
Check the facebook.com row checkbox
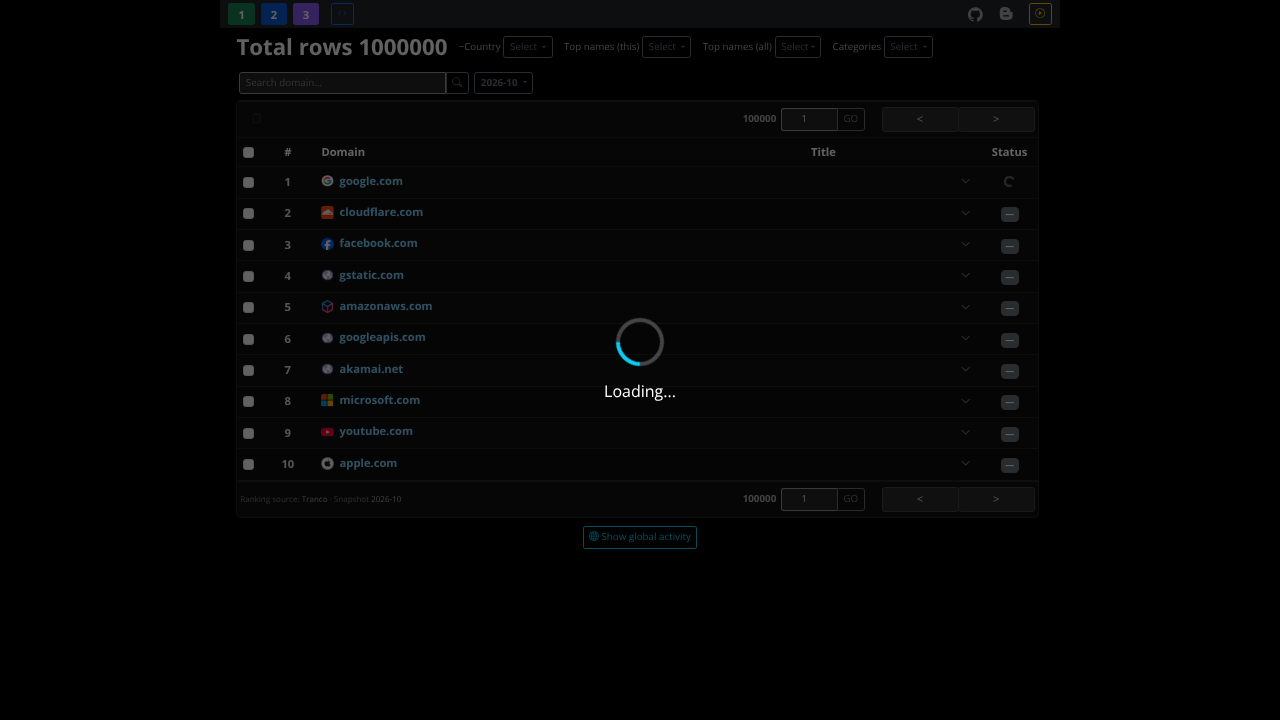coord(248,245)
